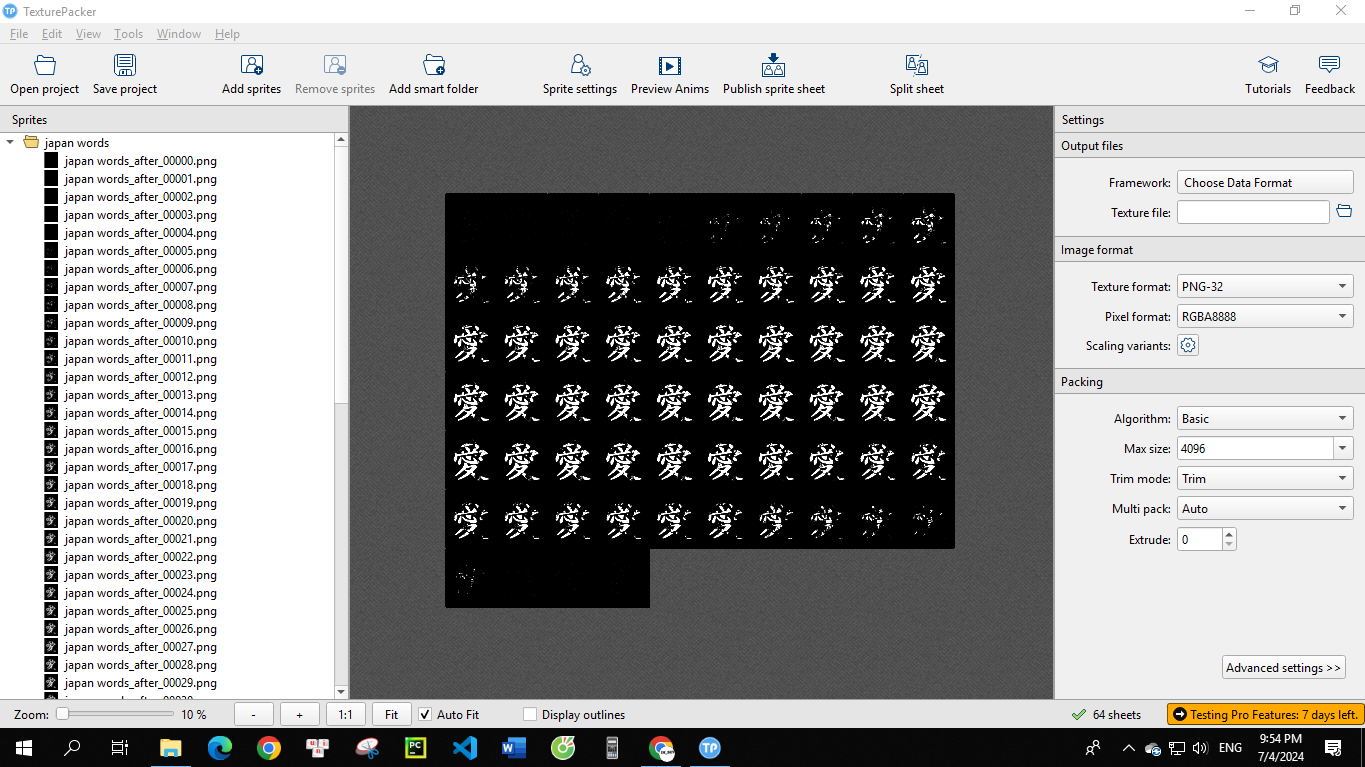
Task: Uncheck the Auto Fit checkbox
Action: click(424, 714)
